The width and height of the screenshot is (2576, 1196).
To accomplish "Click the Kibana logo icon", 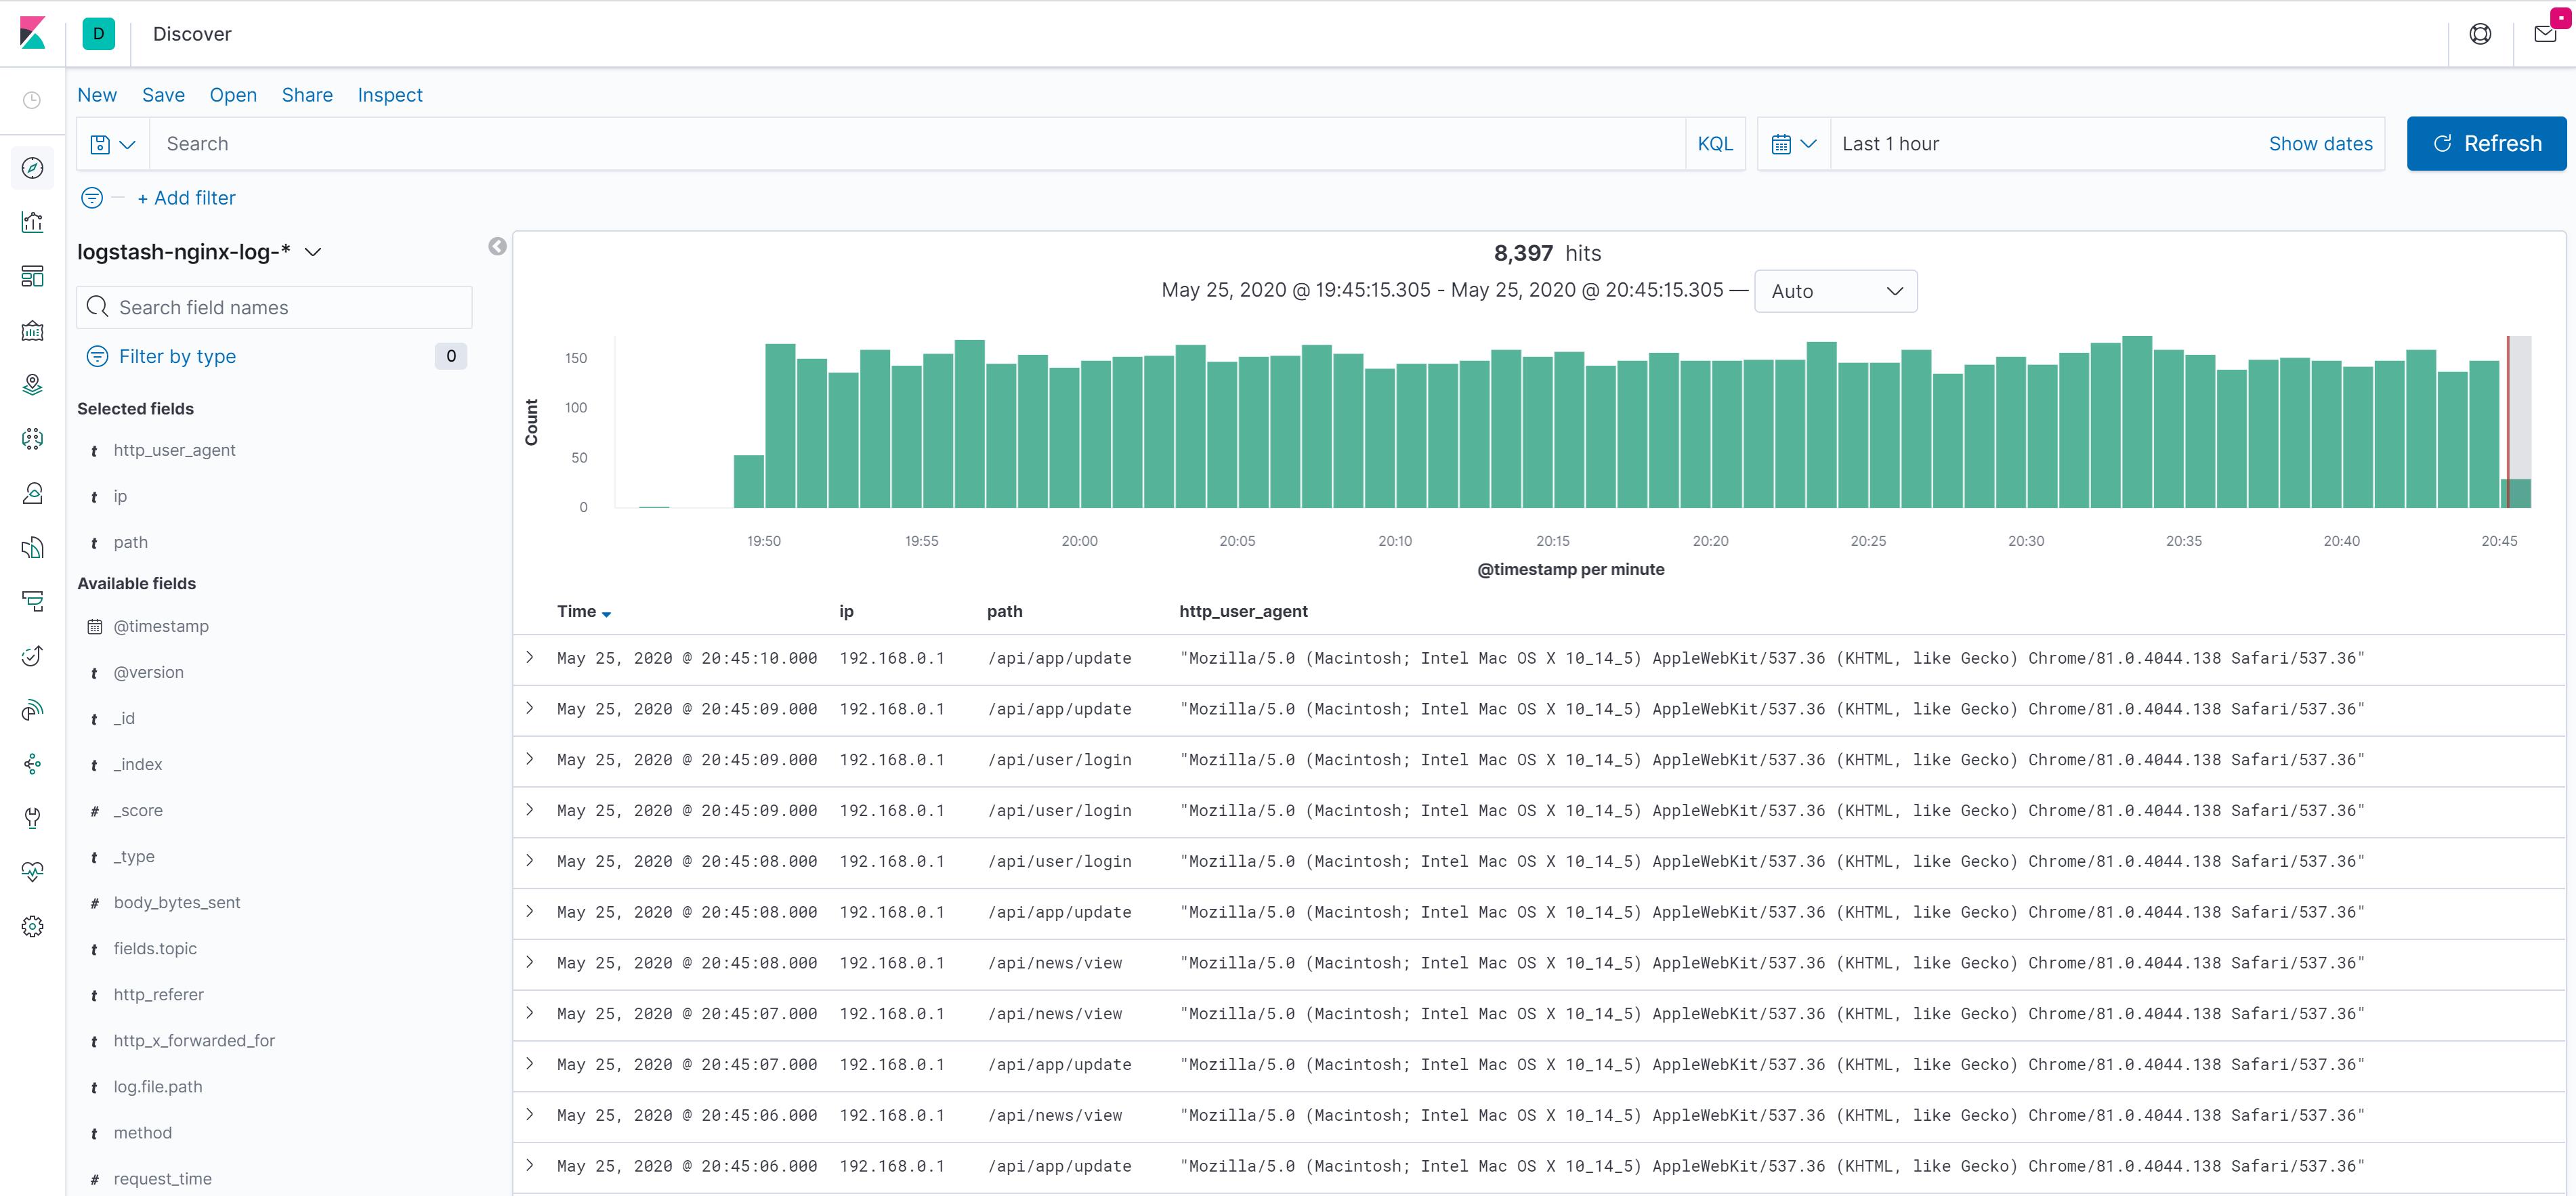I will pyautogui.click(x=32, y=33).
